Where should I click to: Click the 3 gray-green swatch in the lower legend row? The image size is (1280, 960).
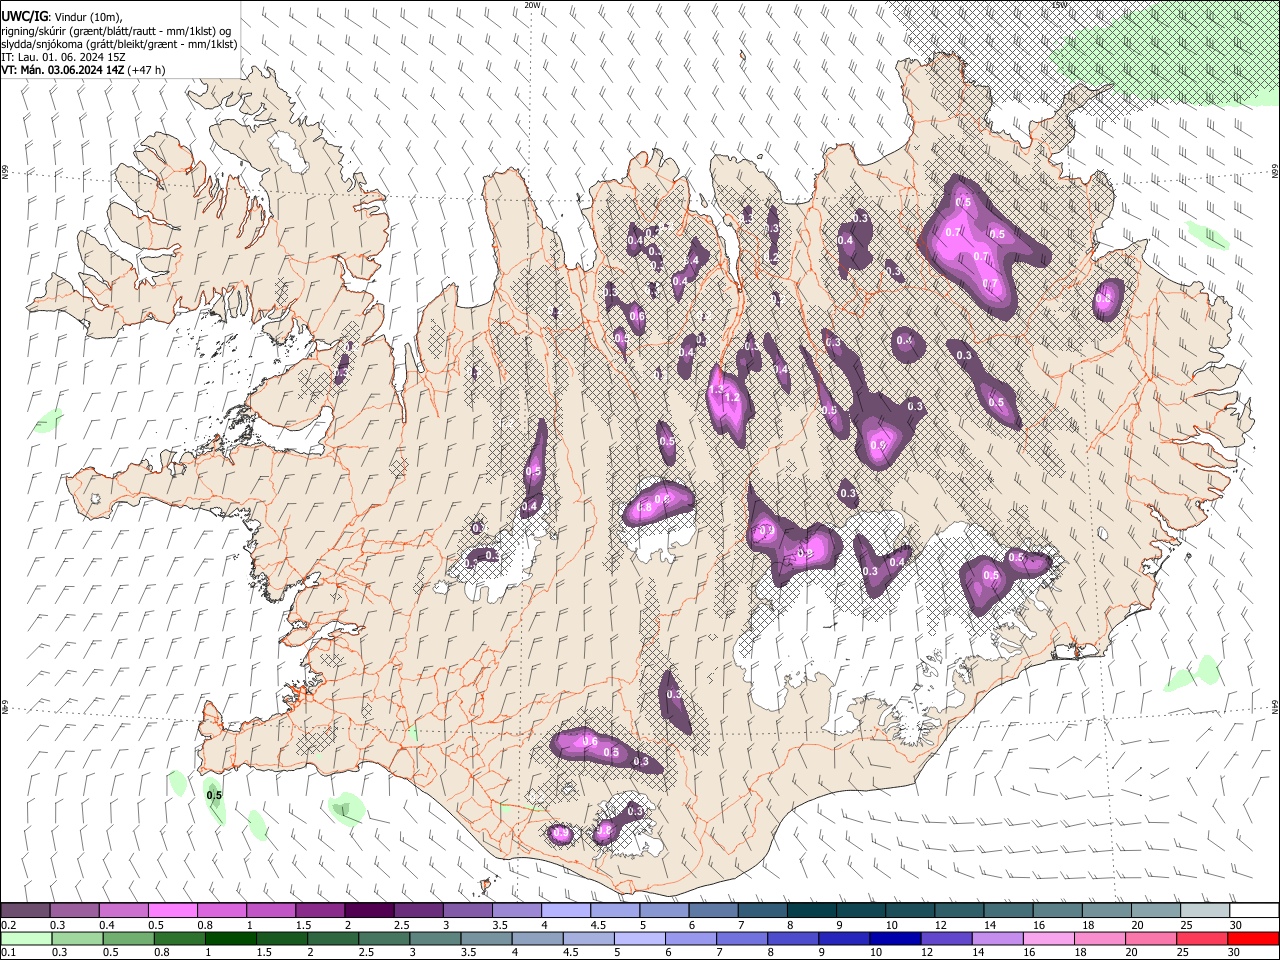435,938
